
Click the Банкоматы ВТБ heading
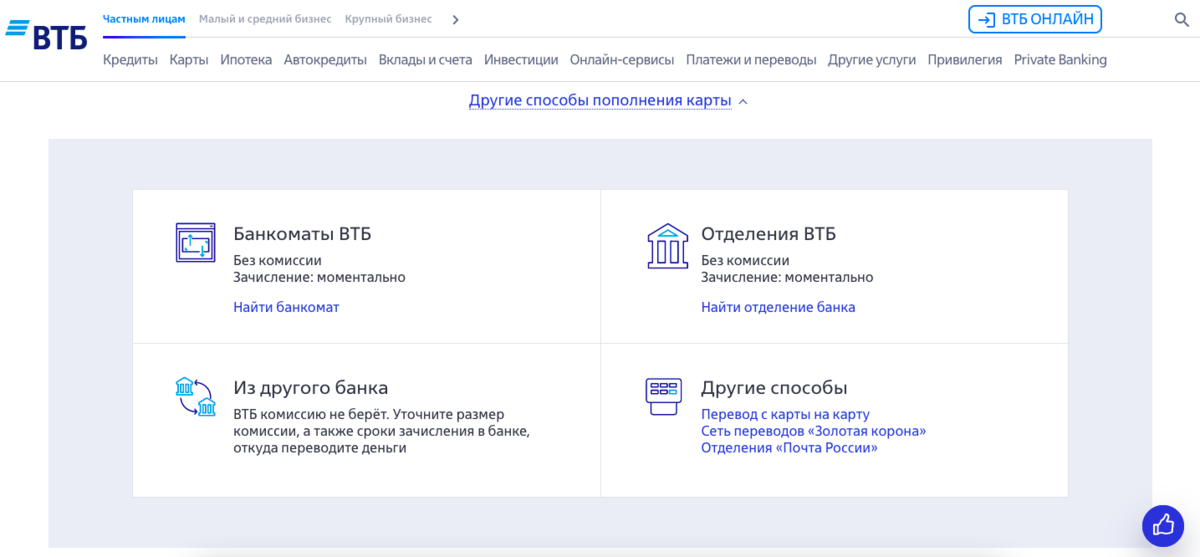pos(302,234)
